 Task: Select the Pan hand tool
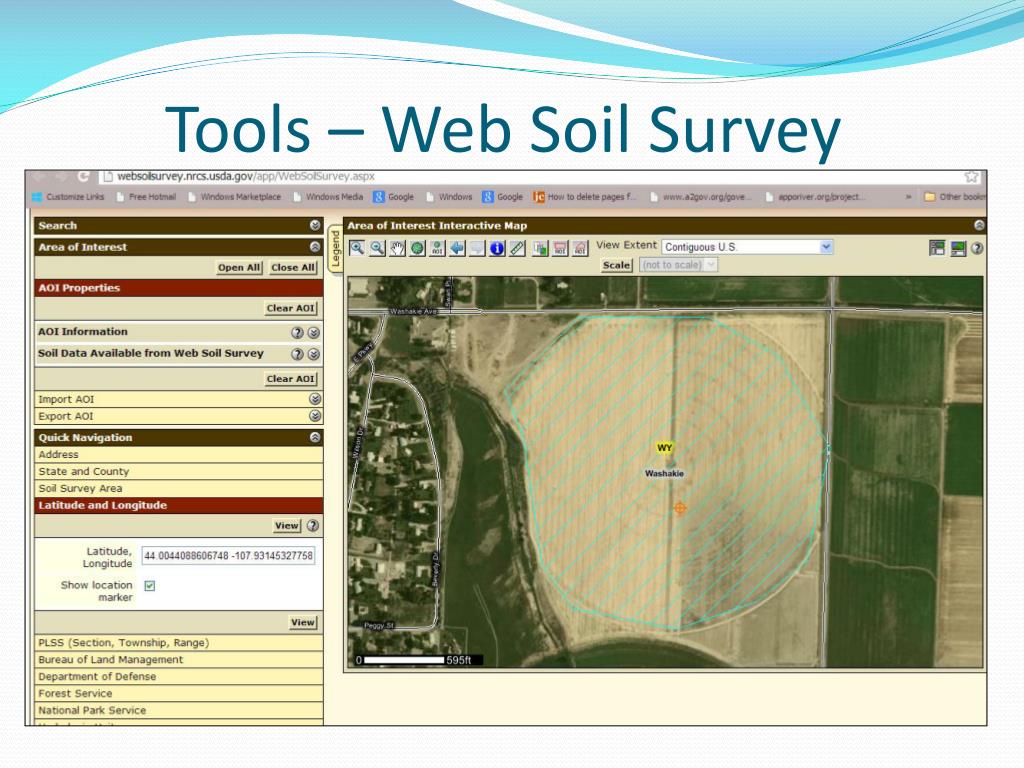(397, 248)
